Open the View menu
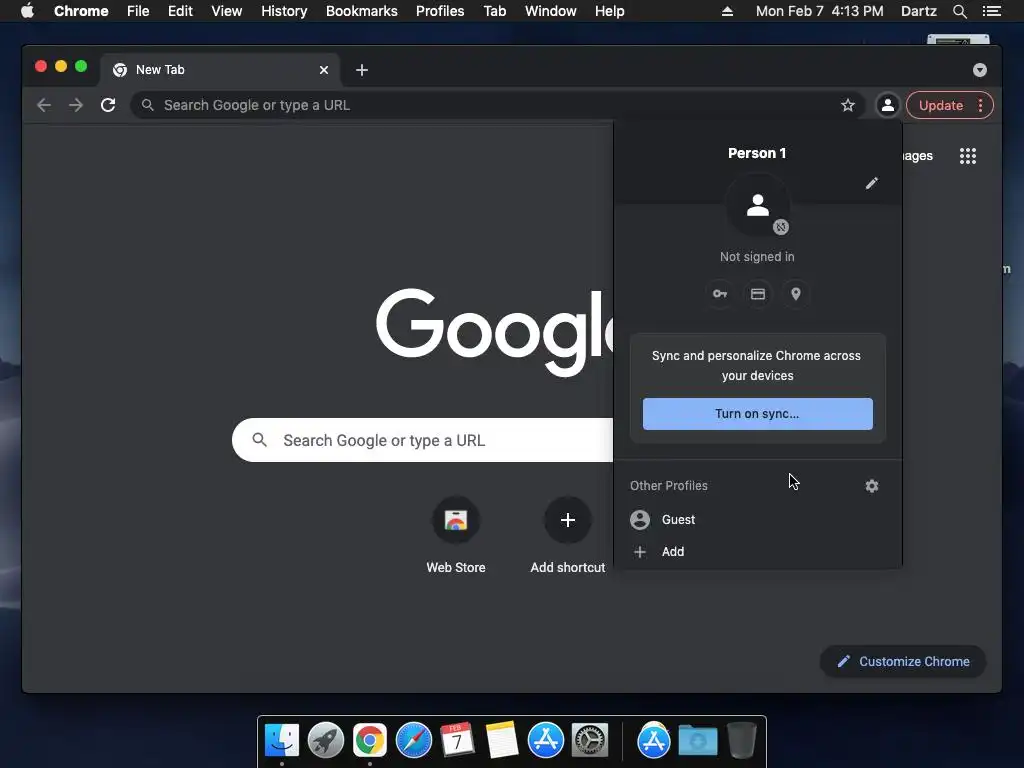This screenshot has width=1024, height=768. tap(227, 11)
